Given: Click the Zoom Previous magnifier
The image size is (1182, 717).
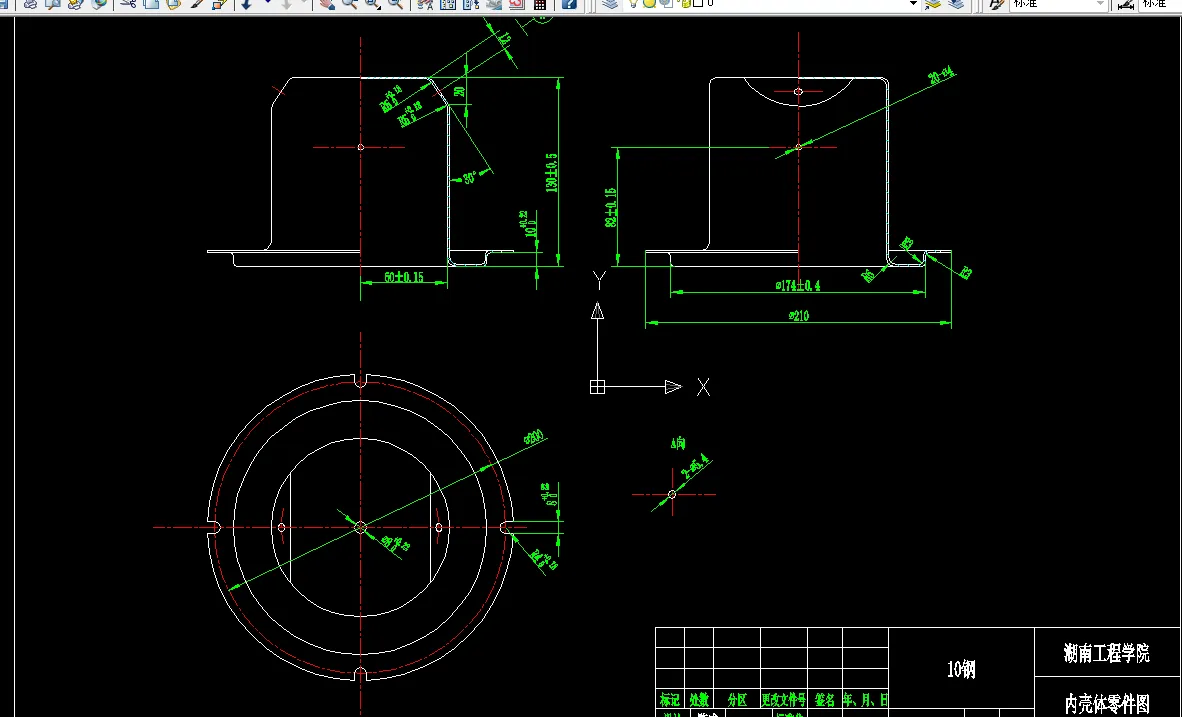Looking at the screenshot, I should (395, 4).
